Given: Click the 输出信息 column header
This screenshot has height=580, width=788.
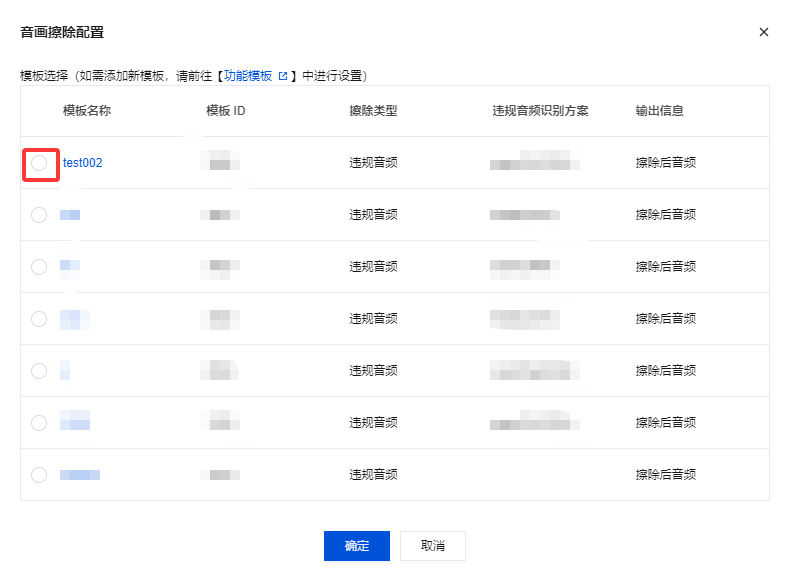Looking at the screenshot, I should click(659, 111).
